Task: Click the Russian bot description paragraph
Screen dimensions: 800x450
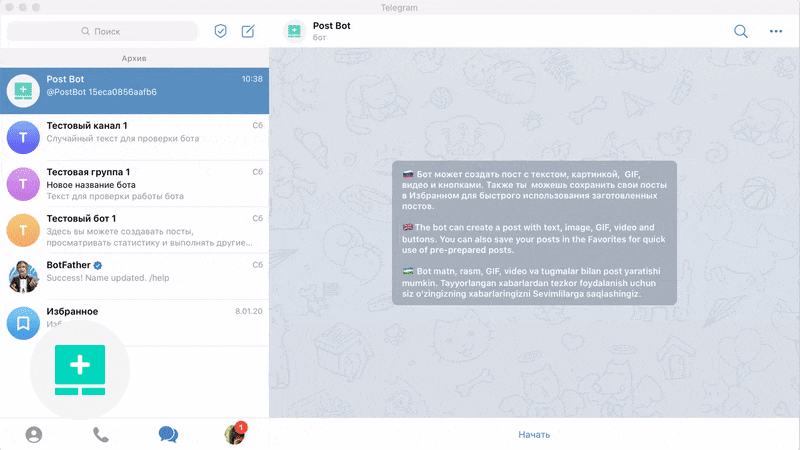Action: (x=534, y=190)
